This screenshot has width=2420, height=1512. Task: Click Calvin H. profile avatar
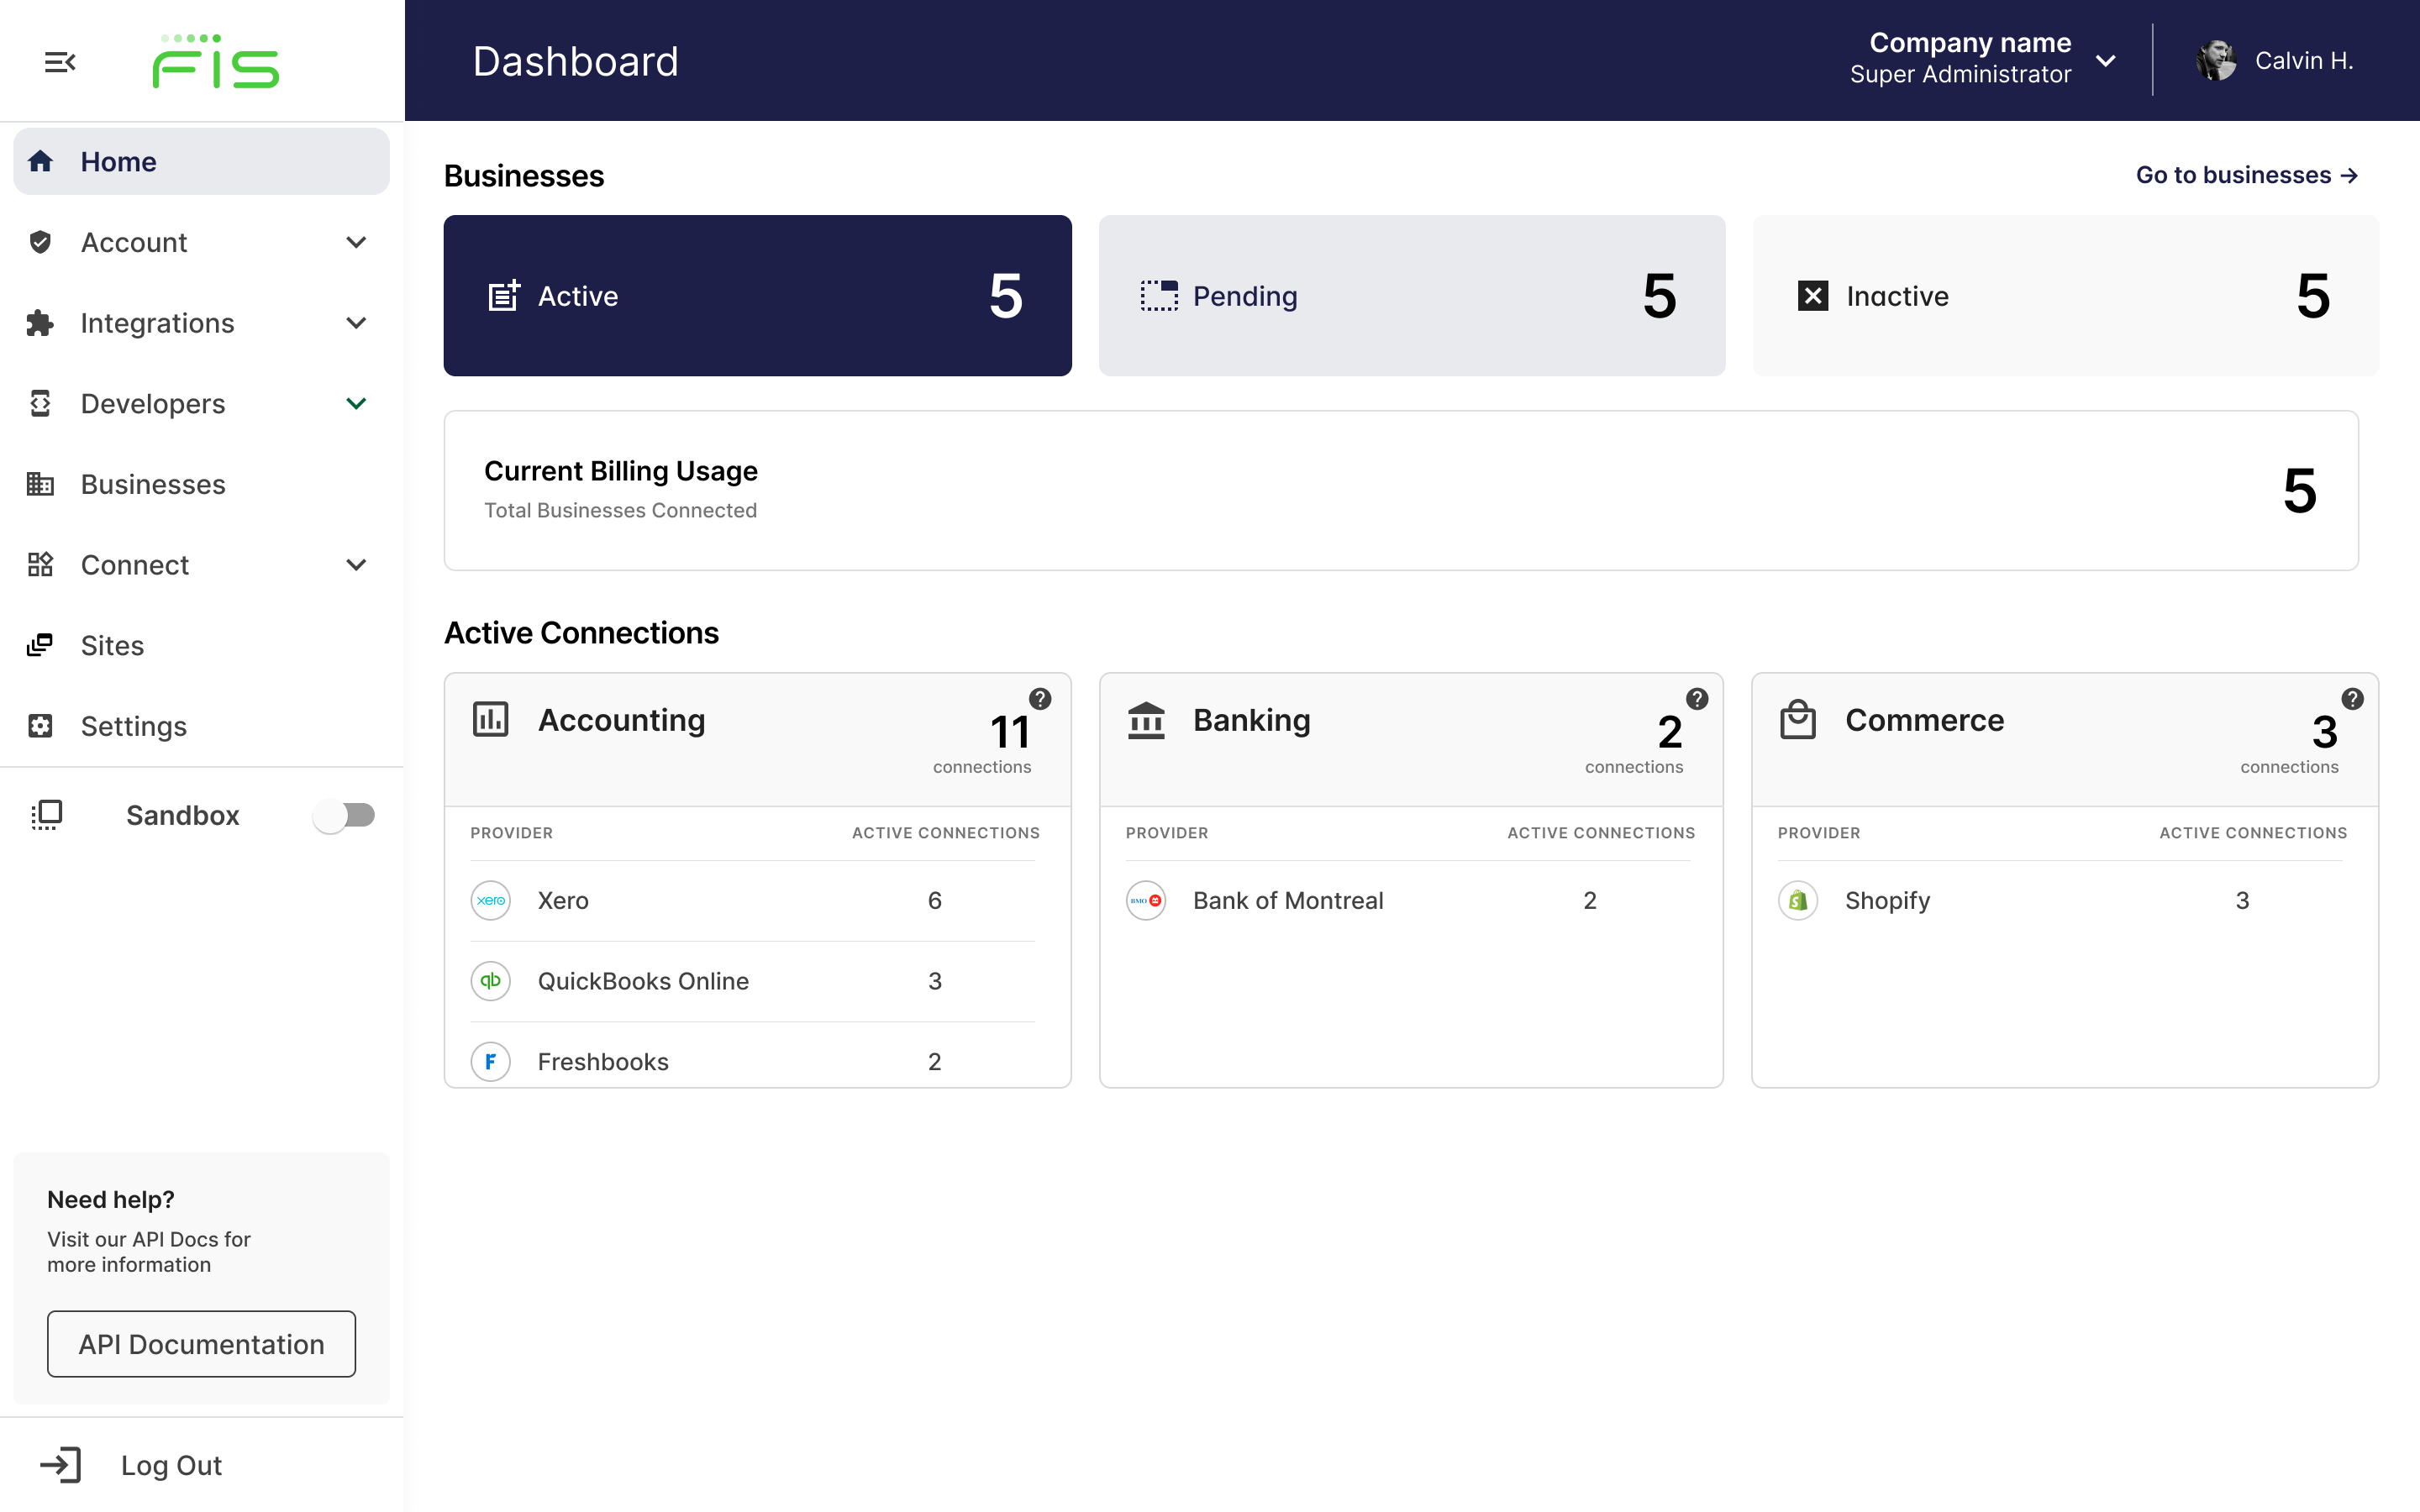click(2216, 61)
